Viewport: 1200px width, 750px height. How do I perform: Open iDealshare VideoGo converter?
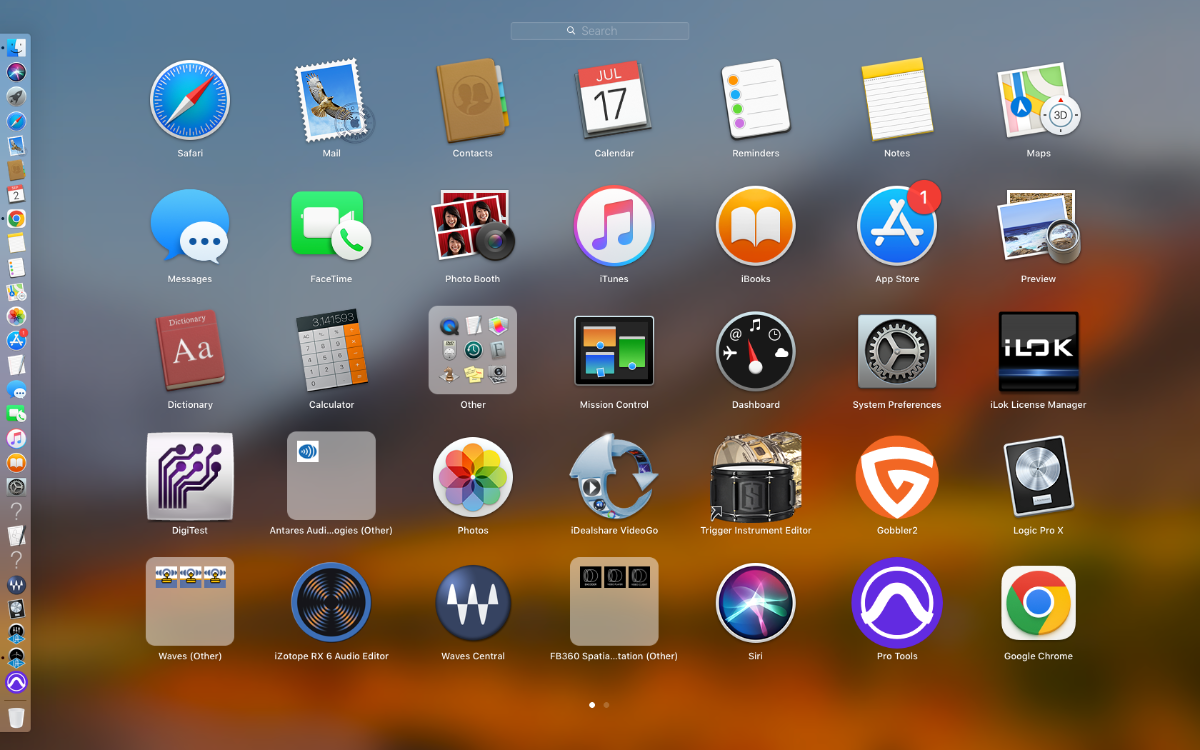tap(614, 477)
